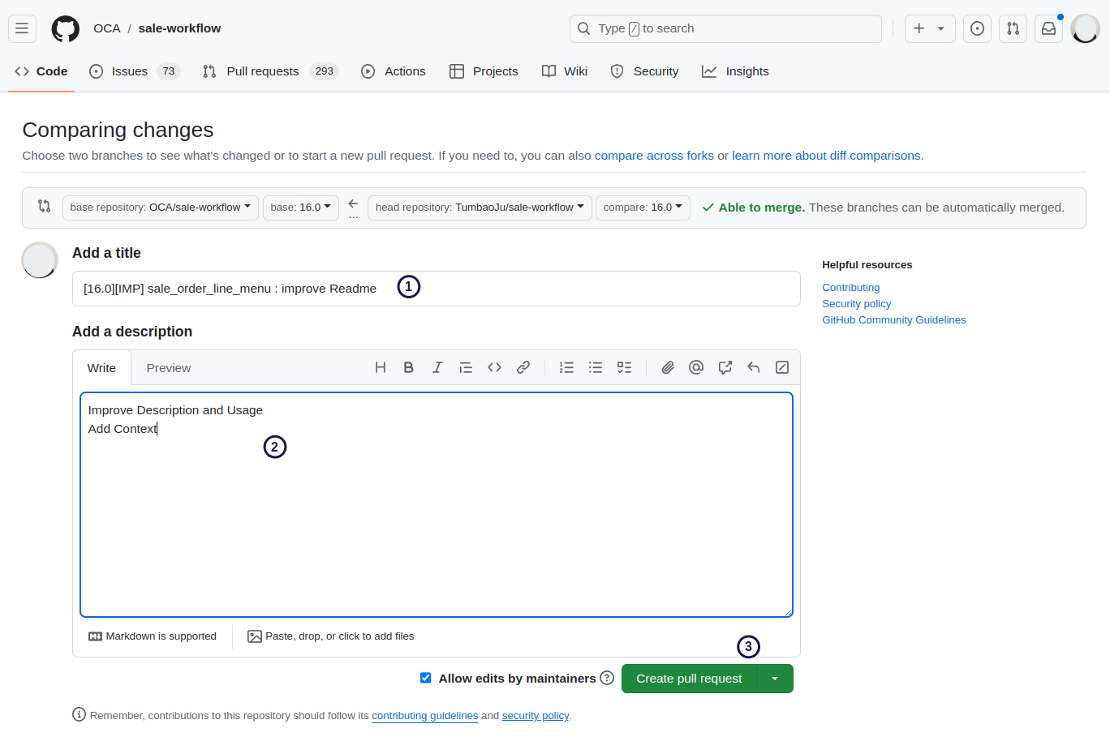
Task: Apply italic formatting in description editor
Action: pos(437,368)
